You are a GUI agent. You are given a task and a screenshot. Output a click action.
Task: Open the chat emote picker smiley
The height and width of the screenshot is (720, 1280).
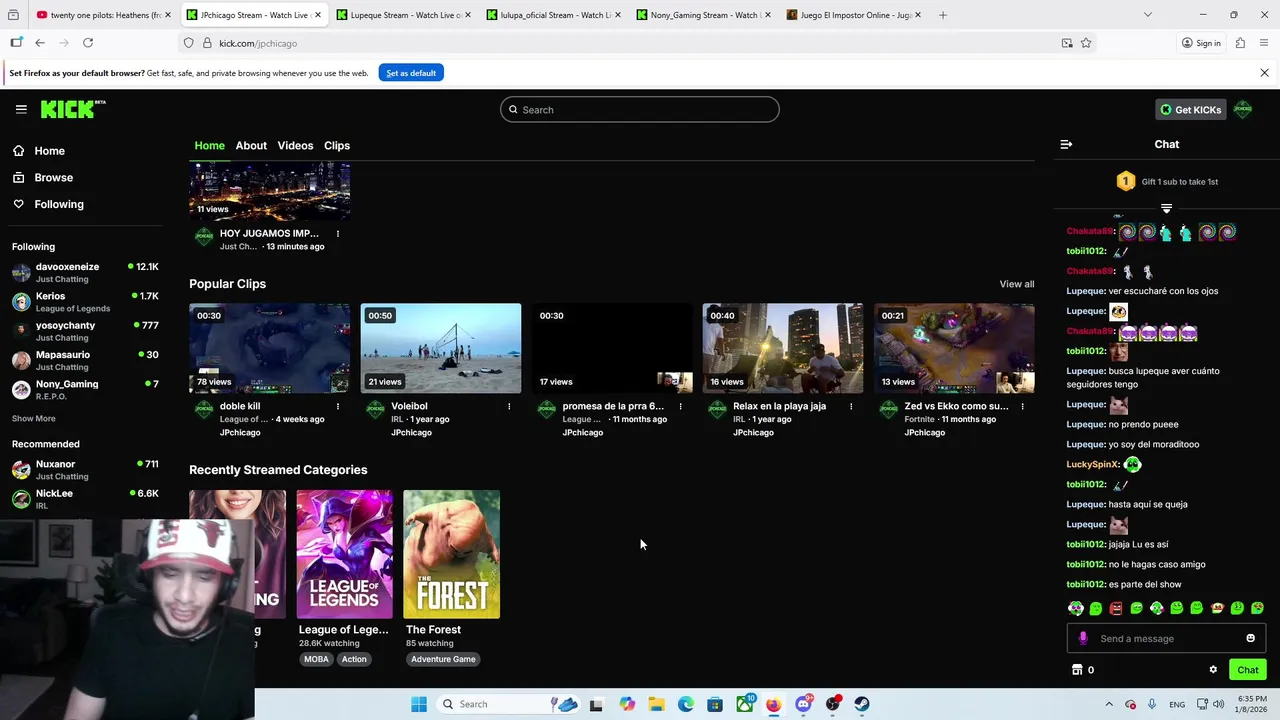(x=1250, y=638)
